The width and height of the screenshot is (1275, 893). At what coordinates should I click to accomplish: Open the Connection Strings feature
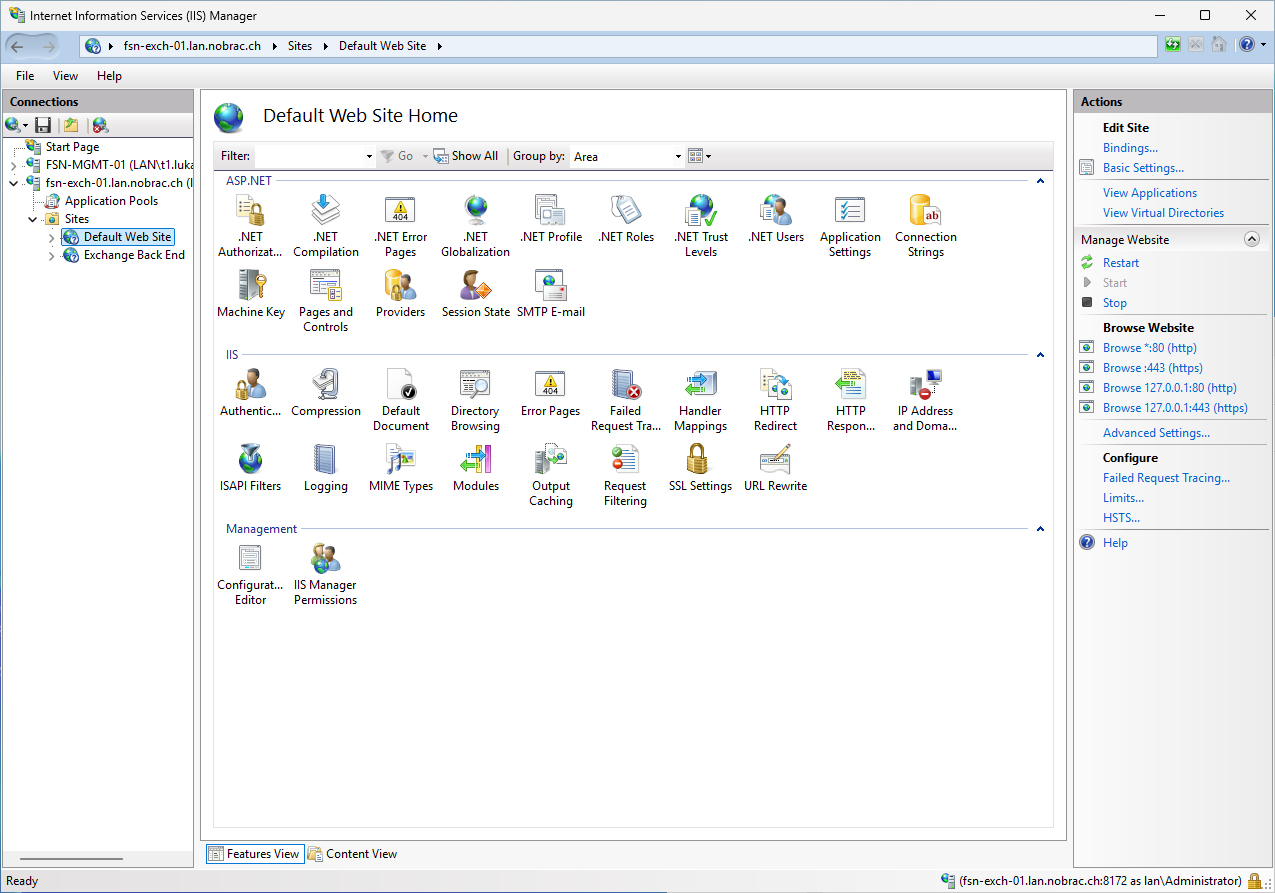pyautogui.click(x=926, y=226)
